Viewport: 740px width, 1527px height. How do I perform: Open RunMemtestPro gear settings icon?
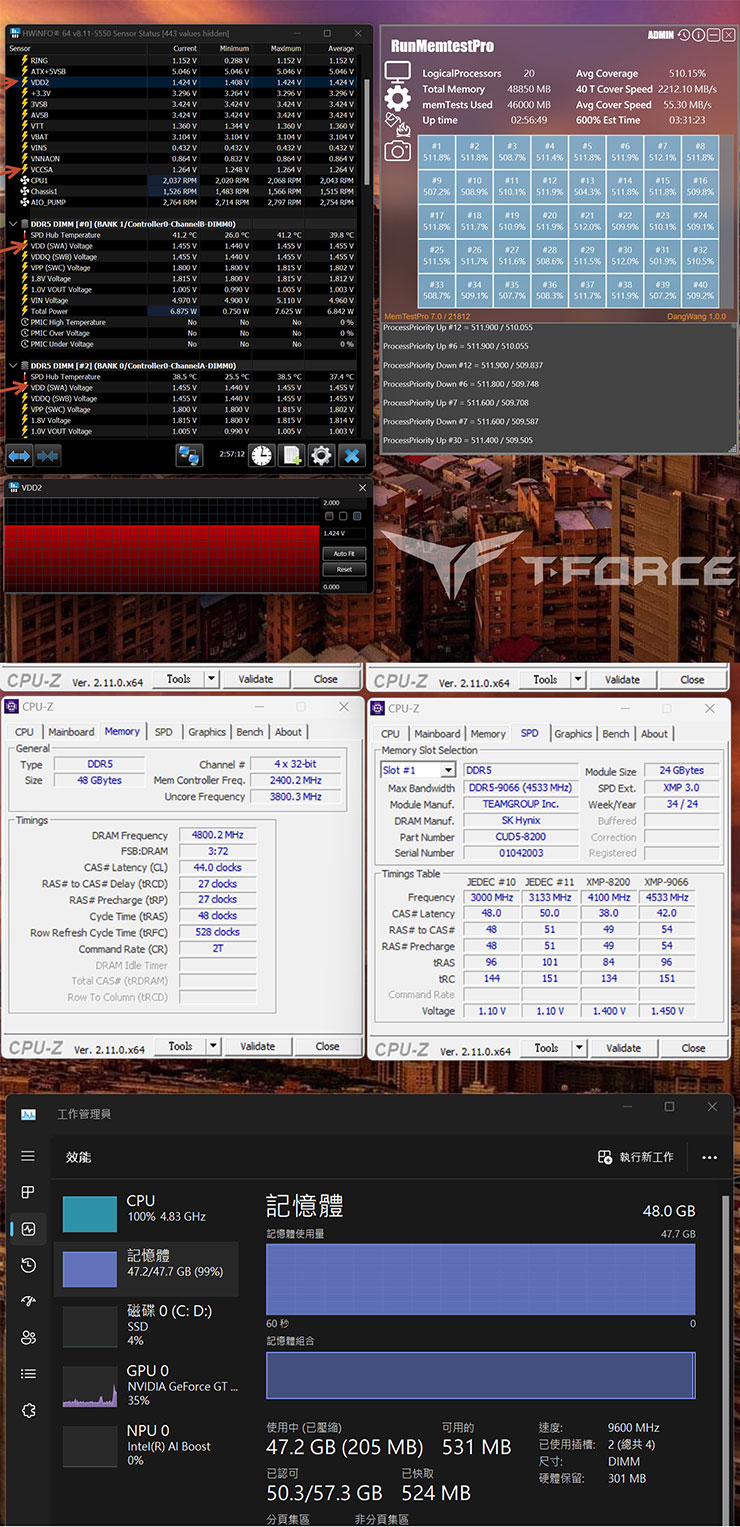pos(398,98)
